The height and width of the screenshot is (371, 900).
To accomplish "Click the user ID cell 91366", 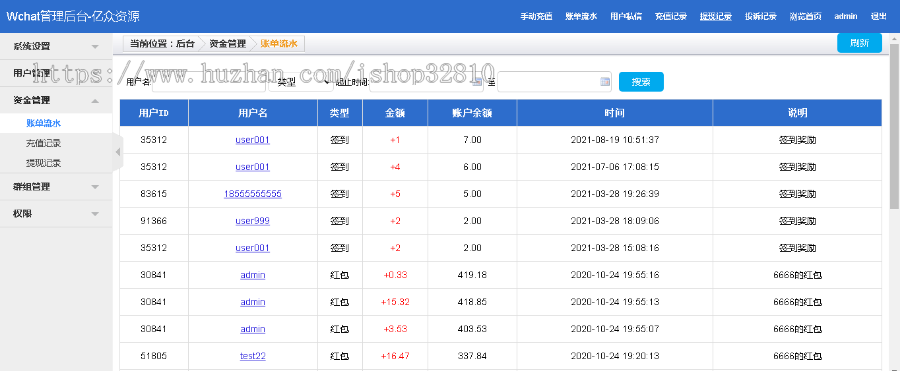I will pos(153,221).
